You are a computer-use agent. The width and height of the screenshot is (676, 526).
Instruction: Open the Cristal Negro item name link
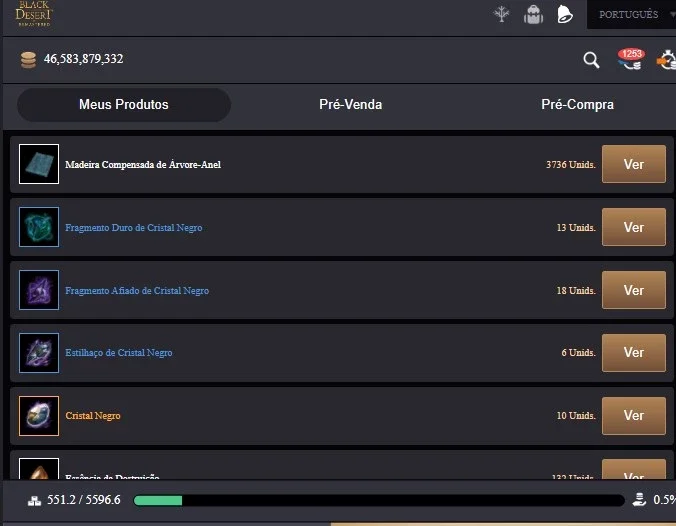pos(93,416)
